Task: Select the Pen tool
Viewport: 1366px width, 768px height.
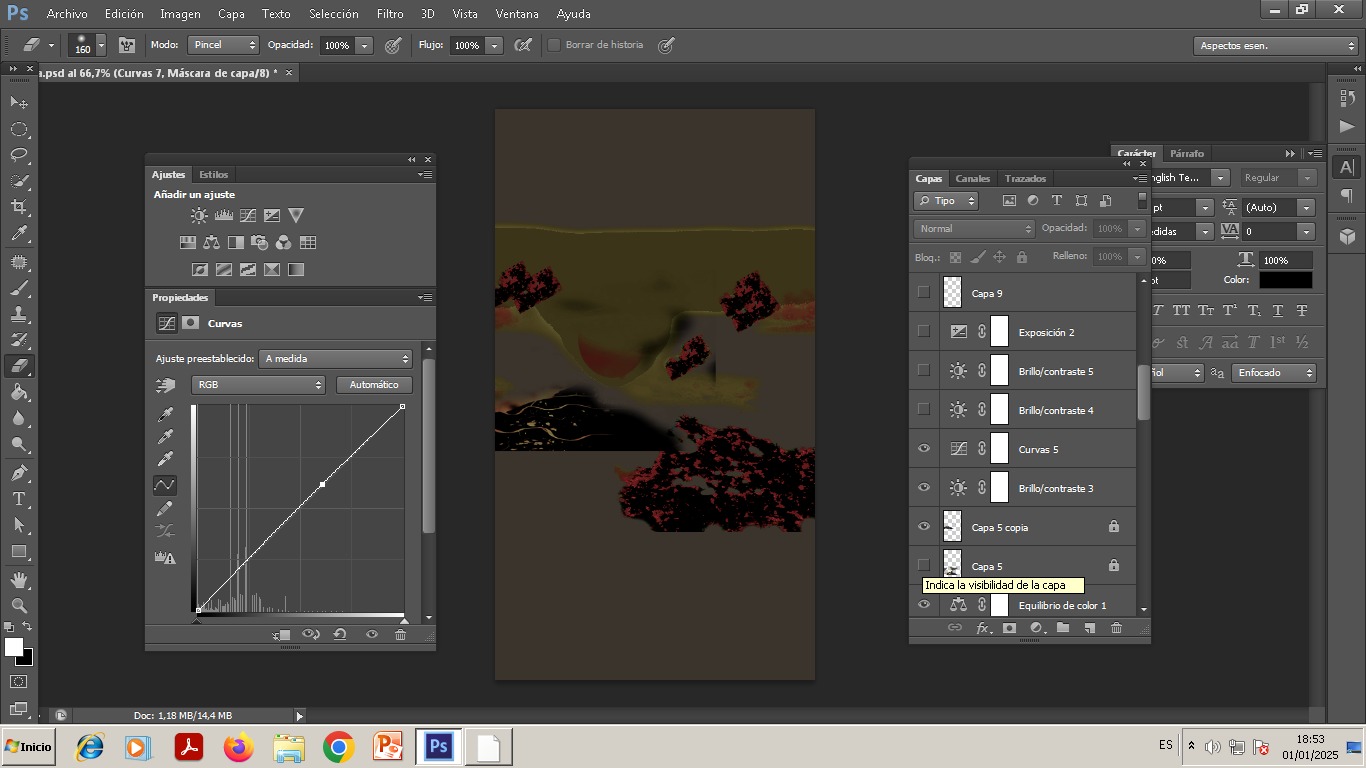Action: (19, 472)
